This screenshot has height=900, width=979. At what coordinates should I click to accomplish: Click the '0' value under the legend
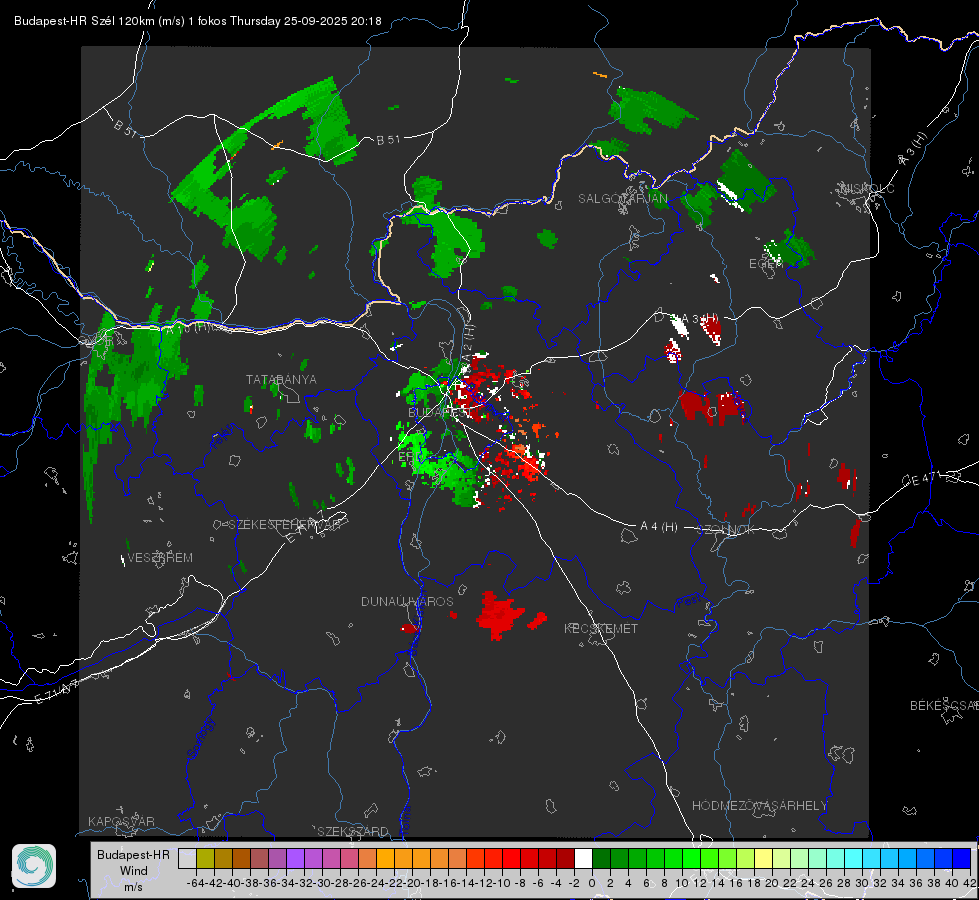(592, 883)
